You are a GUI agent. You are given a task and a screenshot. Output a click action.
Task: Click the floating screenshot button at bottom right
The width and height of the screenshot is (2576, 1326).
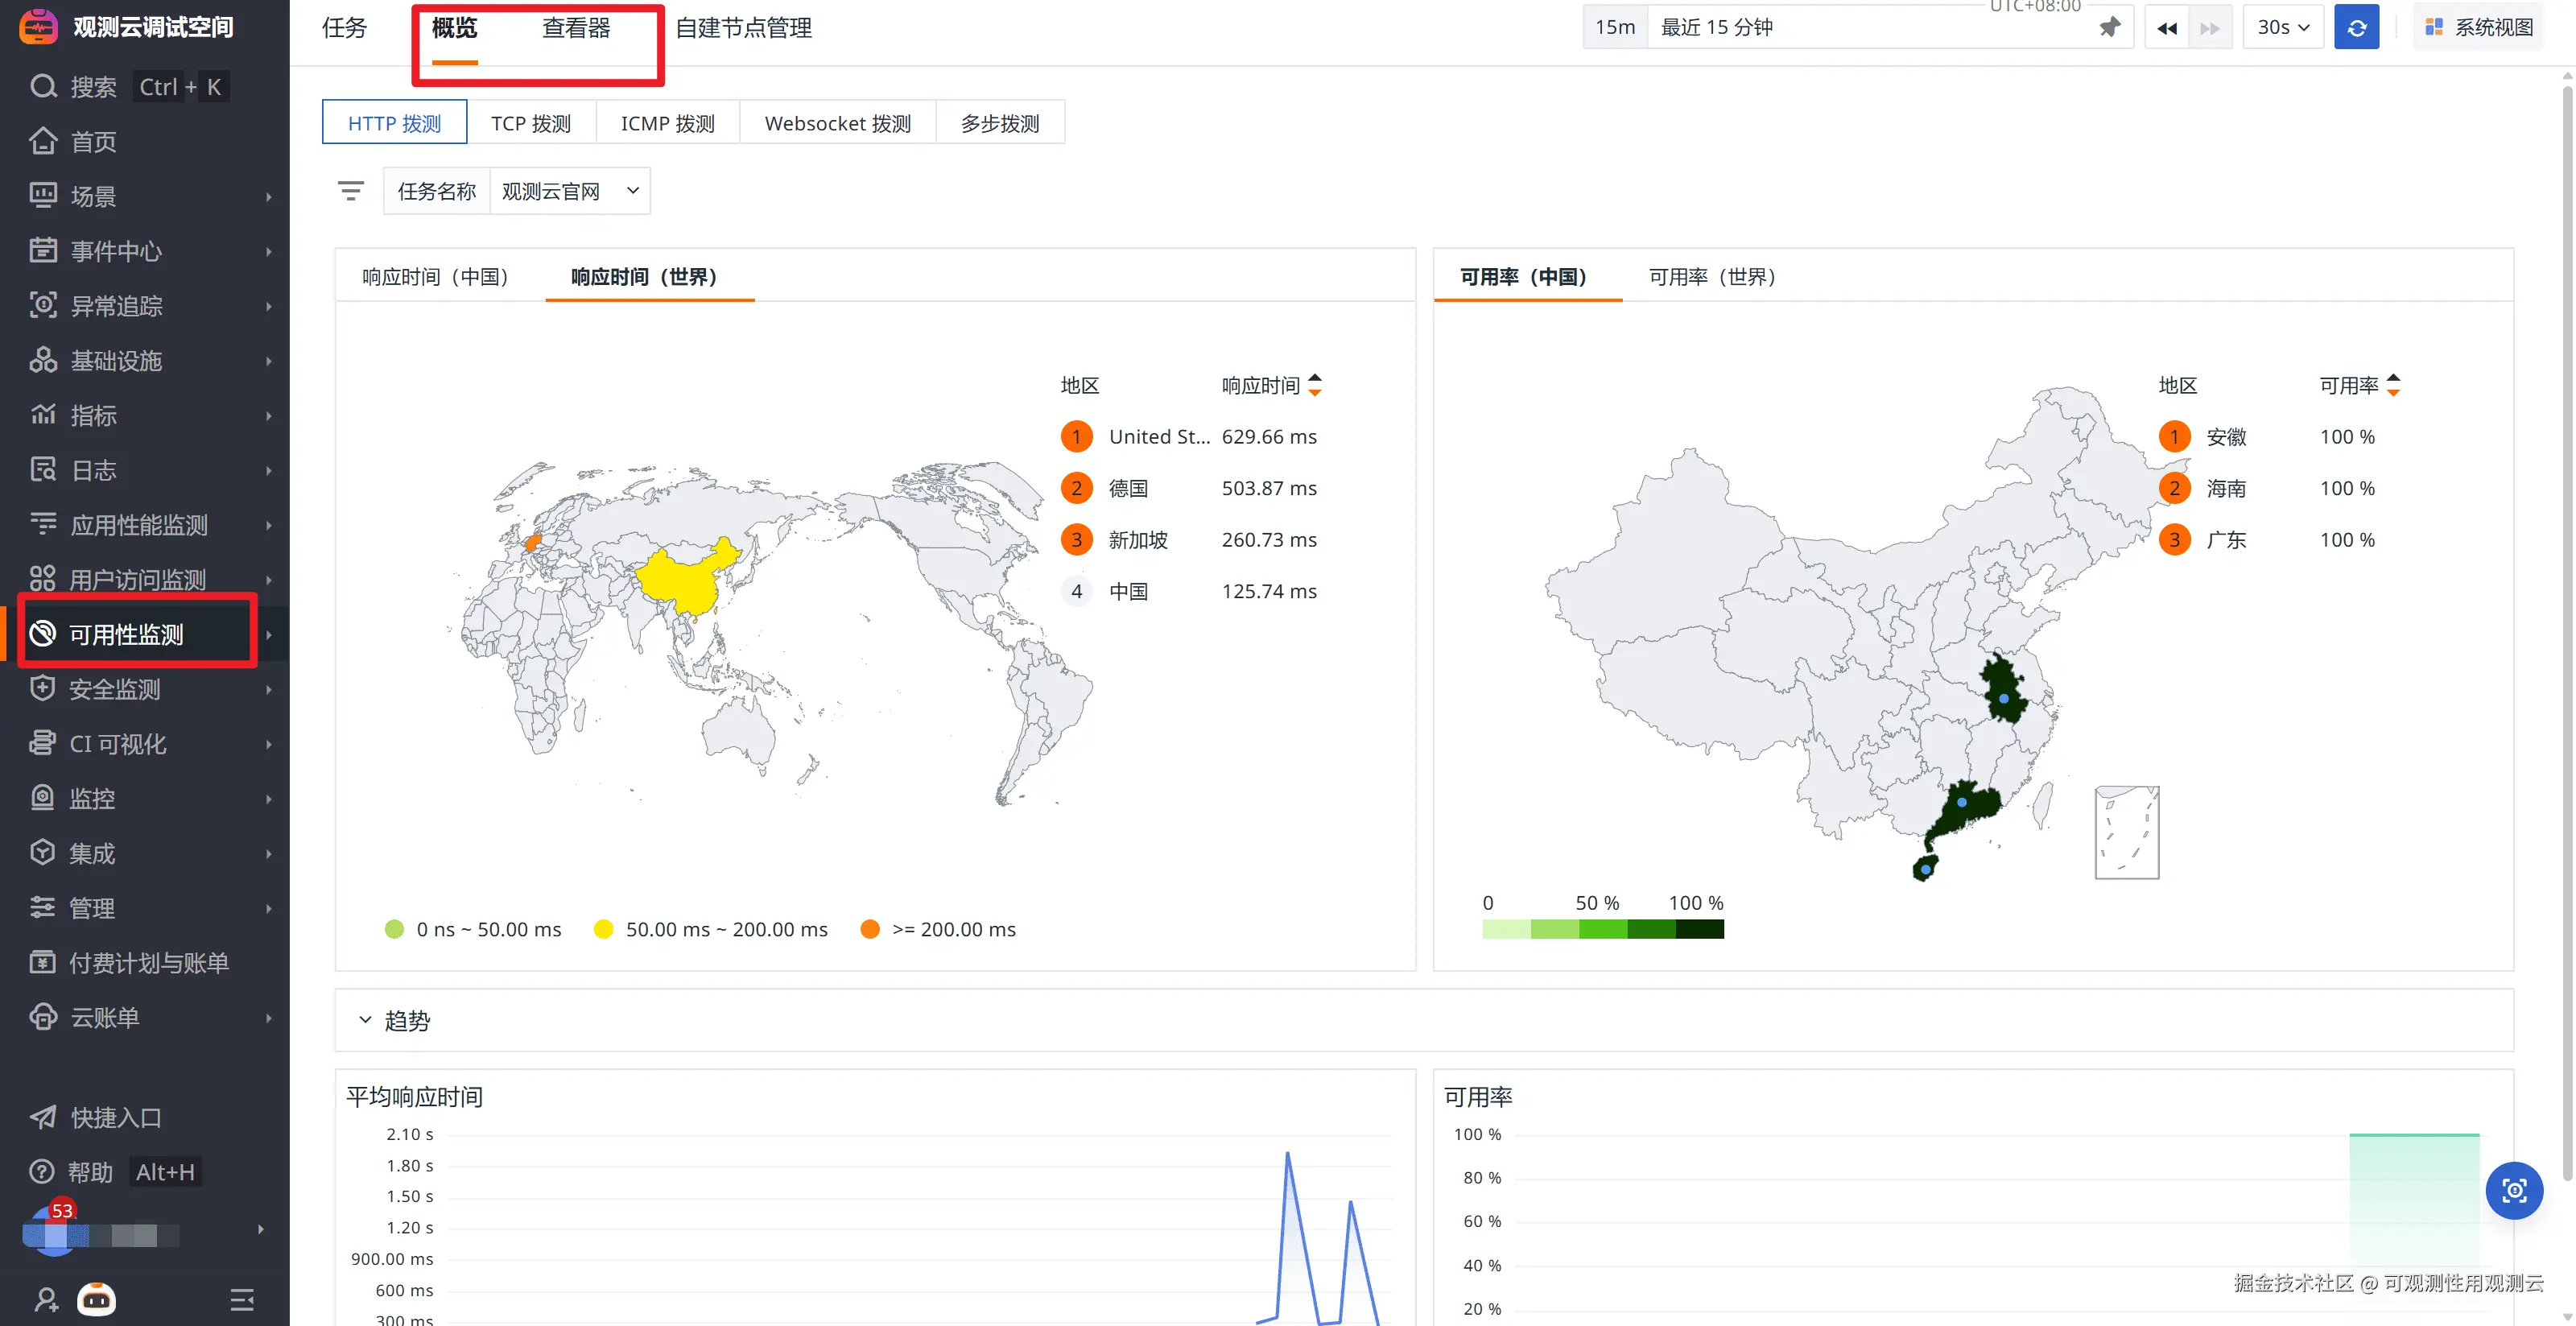2513,1190
